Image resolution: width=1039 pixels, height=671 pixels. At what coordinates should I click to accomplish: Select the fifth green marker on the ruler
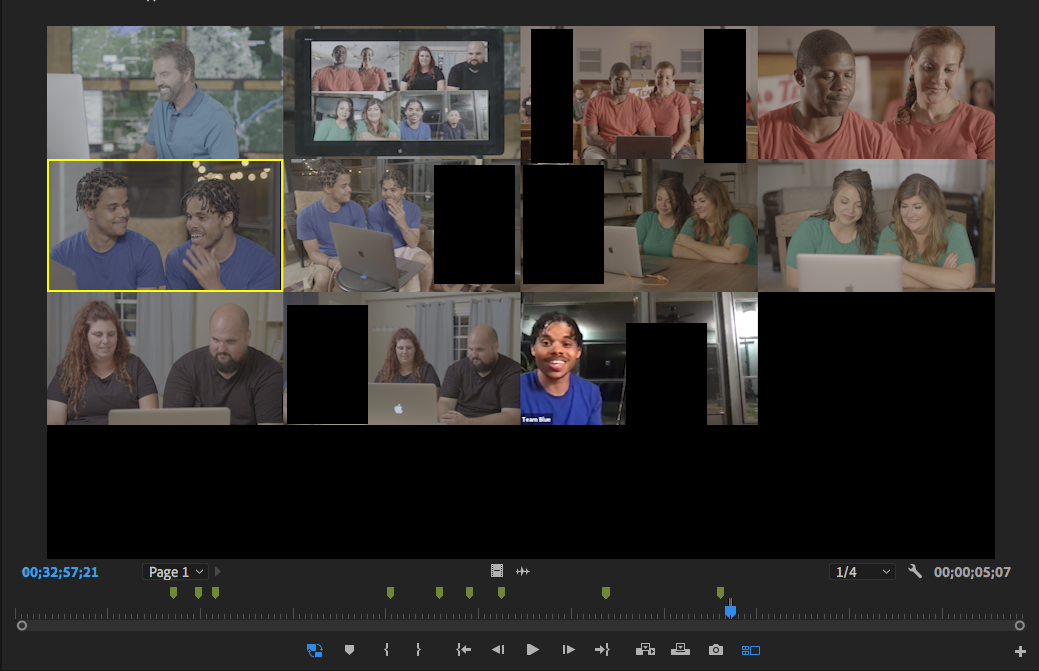(439, 593)
